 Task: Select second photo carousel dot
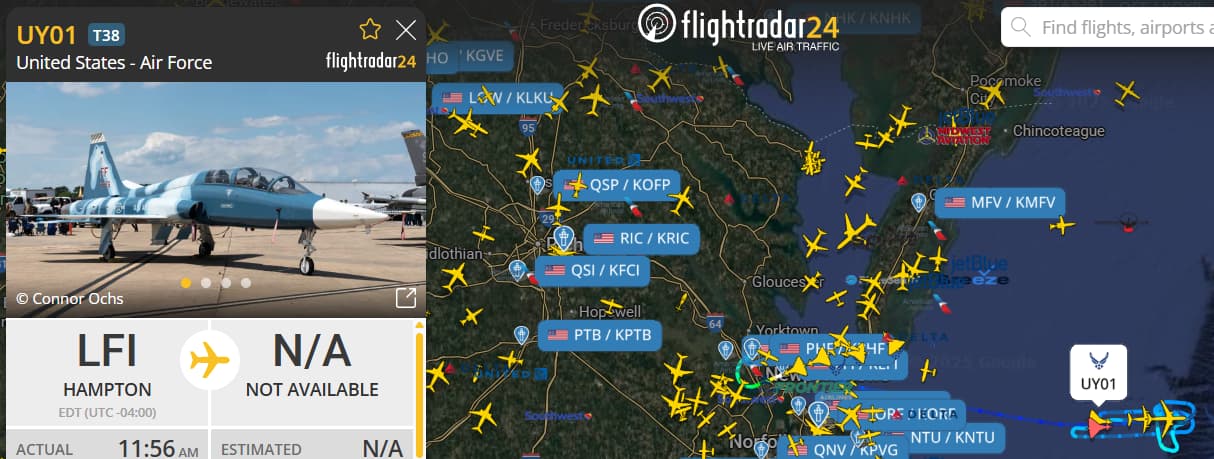pos(206,283)
